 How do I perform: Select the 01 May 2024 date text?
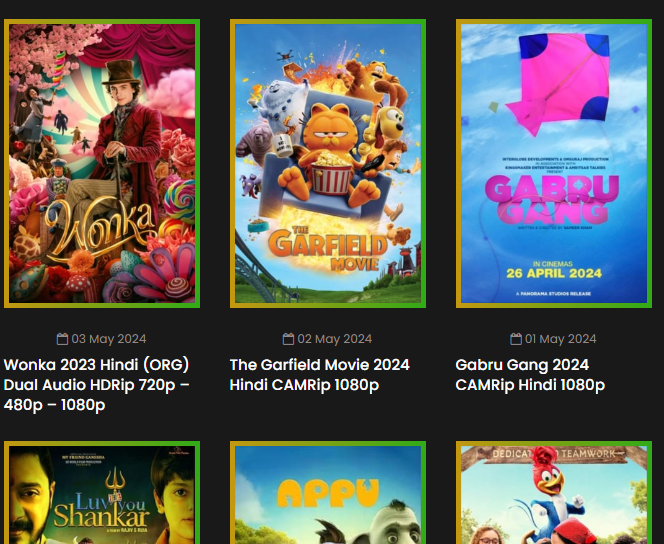(561, 339)
